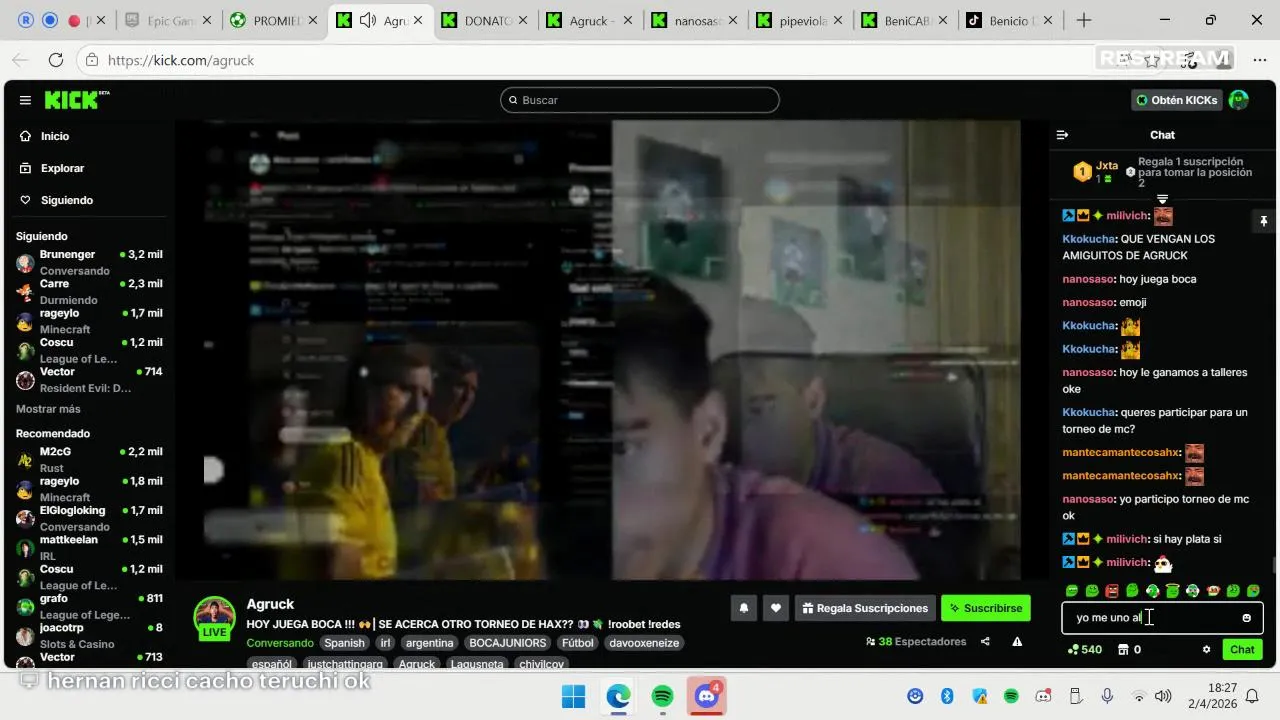Open ElGlogloking recommended channel
The height and width of the screenshot is (720, 1280).
click(88, 518)
